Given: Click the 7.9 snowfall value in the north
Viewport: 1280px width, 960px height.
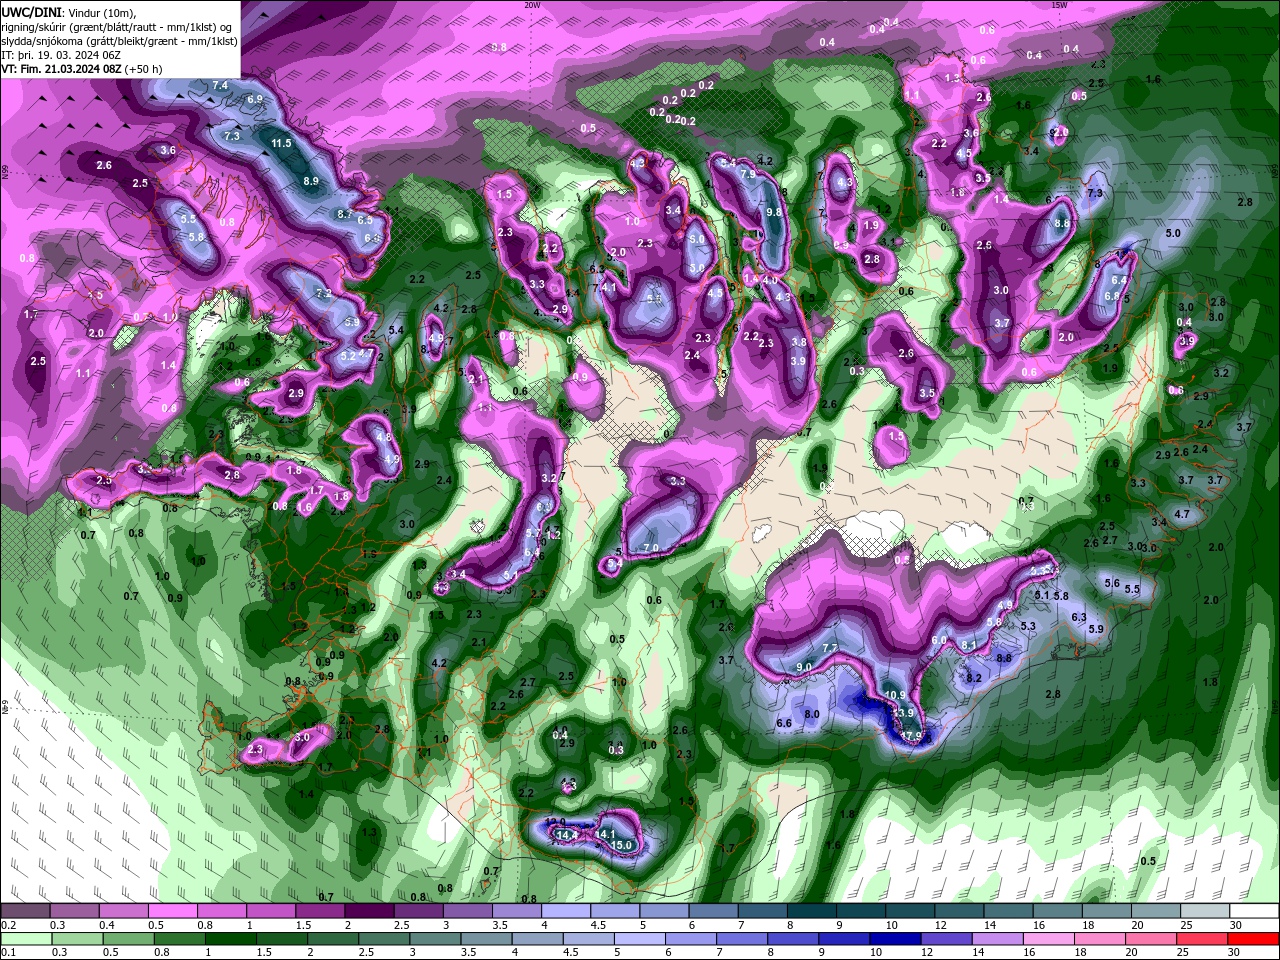Looking at the screenshot, I should pyautogui.click(x=747, y=174).
